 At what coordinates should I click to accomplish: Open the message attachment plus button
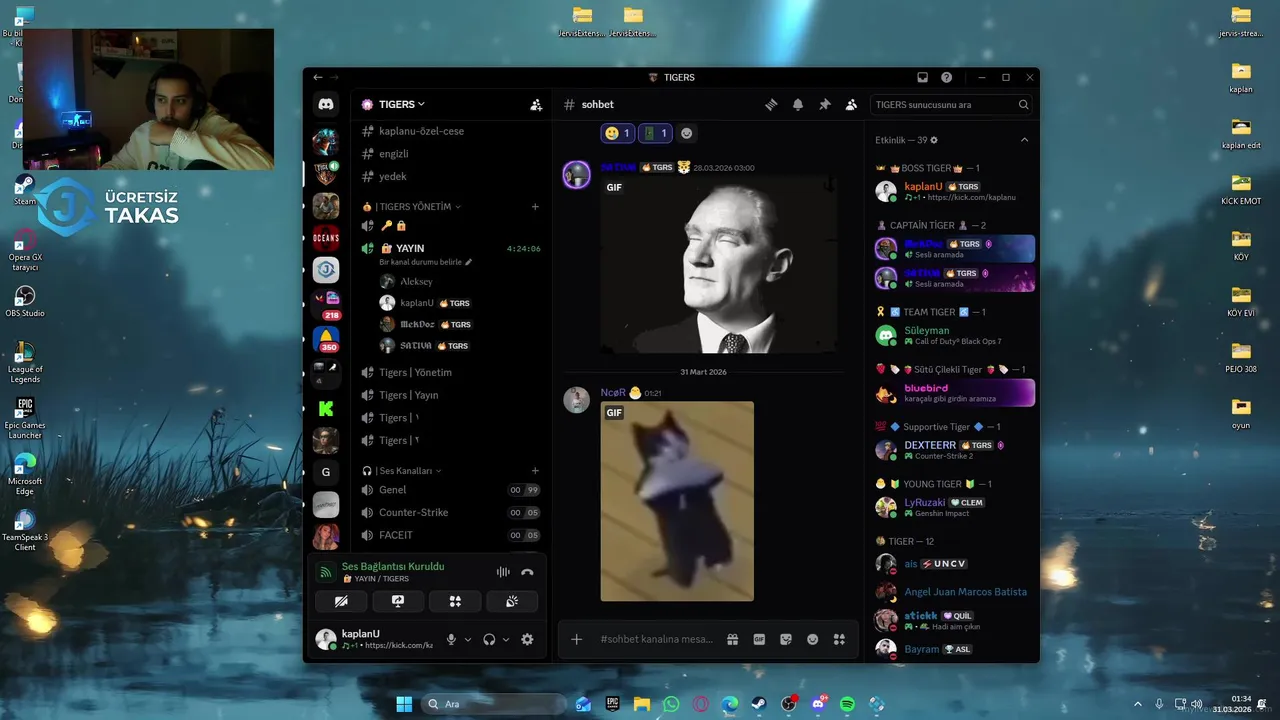[x=576, y=639]
